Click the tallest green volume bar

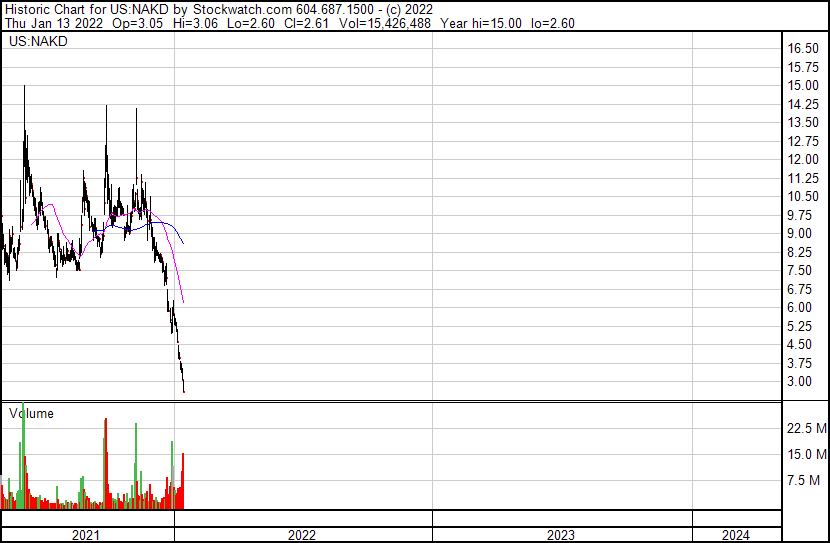click(24, 455)
